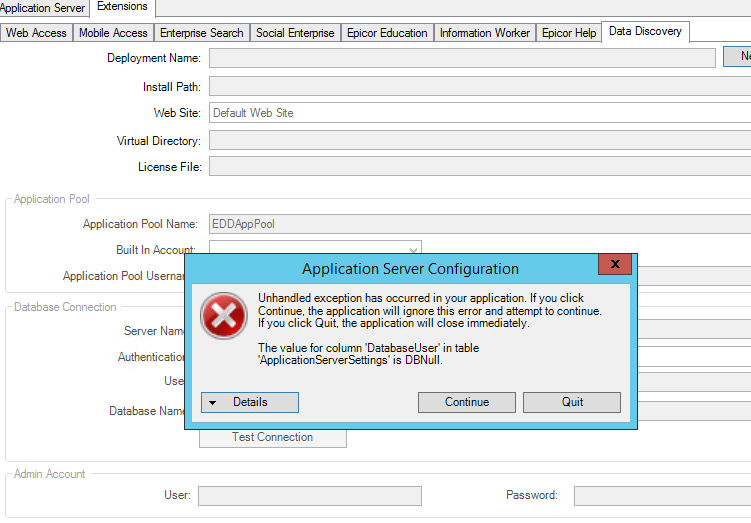Click the Admin Account Password field
Viewport: 751px width, 523px height.
662,496
